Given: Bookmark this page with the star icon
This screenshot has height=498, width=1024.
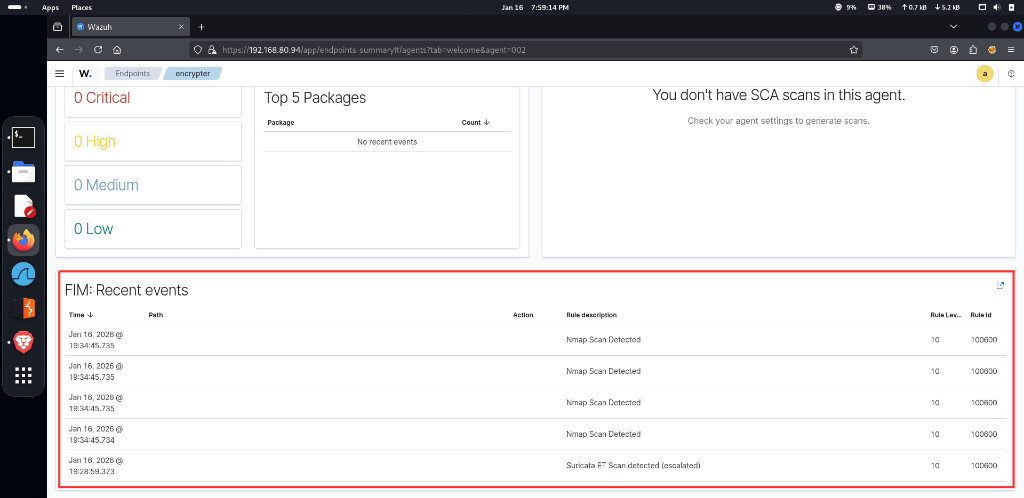Looking at the screenshot, I should click(x=853, y=50).
